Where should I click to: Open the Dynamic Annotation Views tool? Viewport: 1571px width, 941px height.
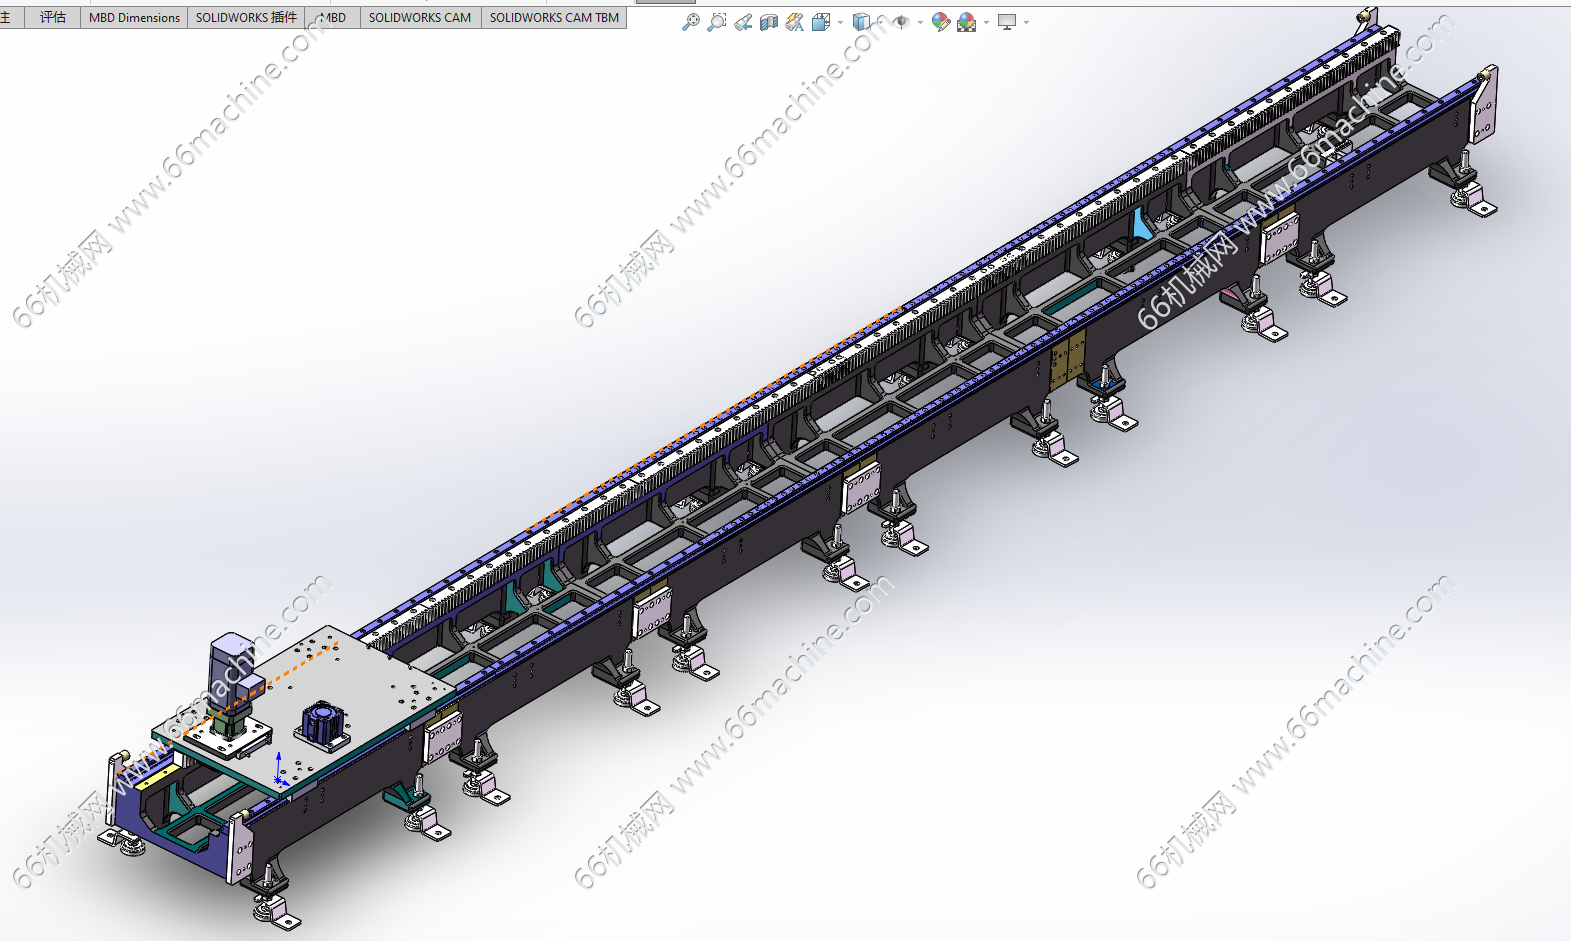tap(794, 22)
